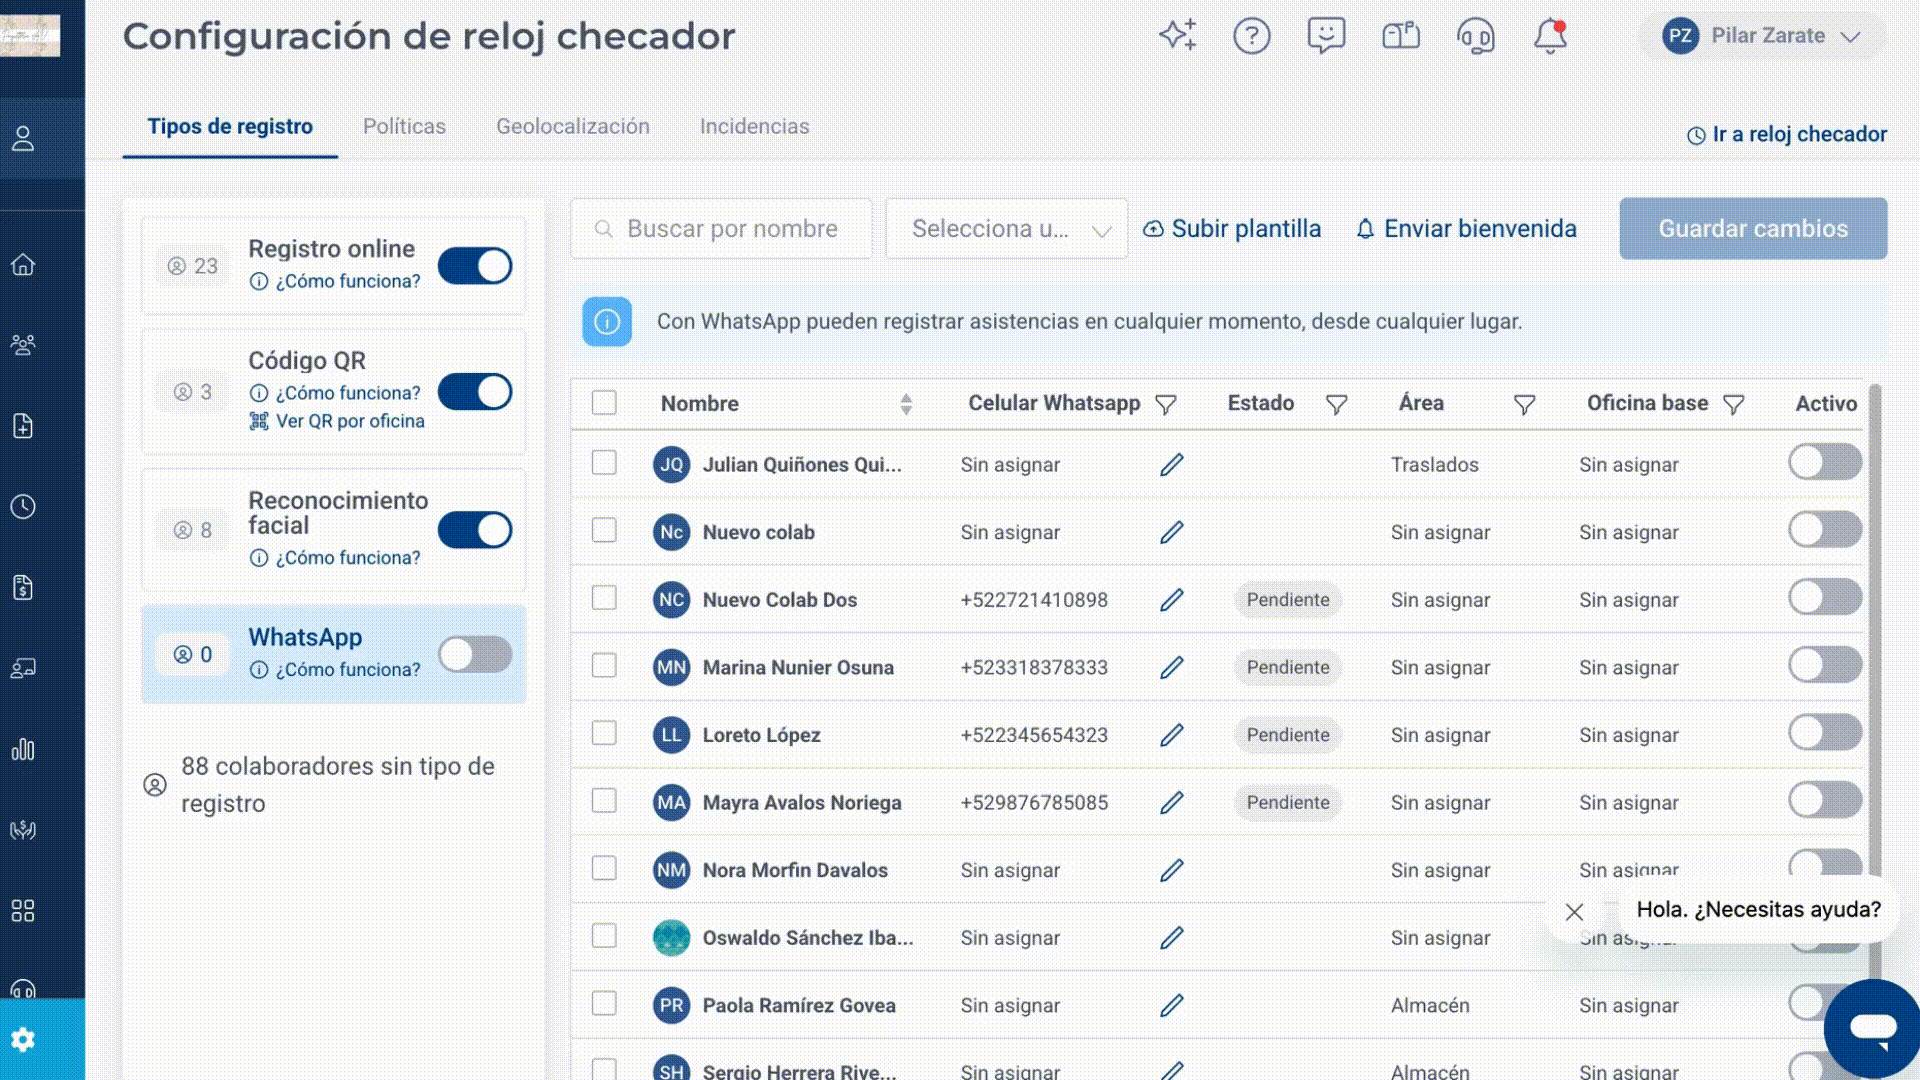This screenshot has width=1920, height=1080.
Task: Open the Estado column filter
Action: (x=1336, y=404)
